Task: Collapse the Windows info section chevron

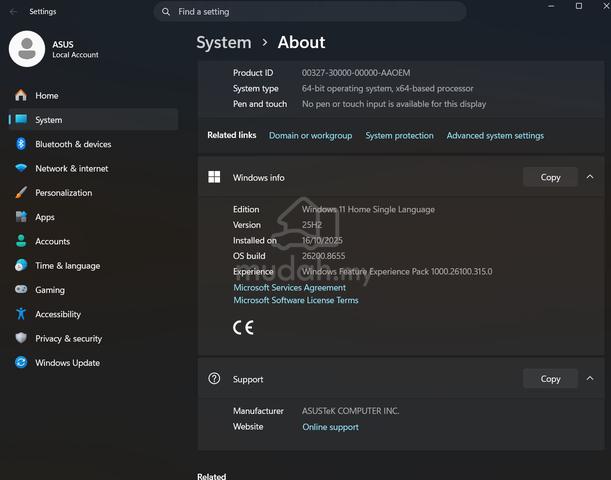Action: 590,177
